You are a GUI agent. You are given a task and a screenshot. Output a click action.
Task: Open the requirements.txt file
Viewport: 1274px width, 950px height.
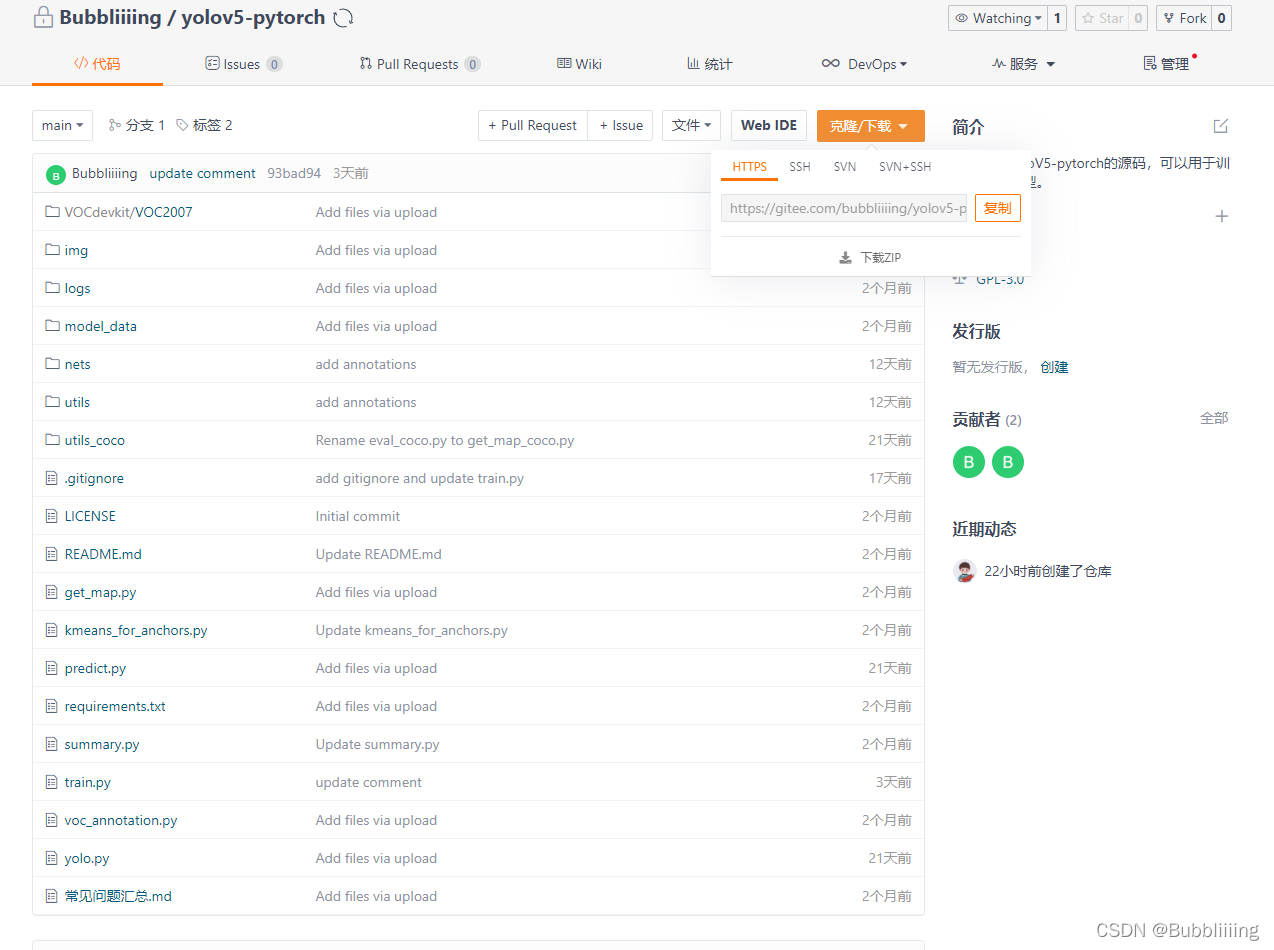pyautogui.click(x=115, y=706)
